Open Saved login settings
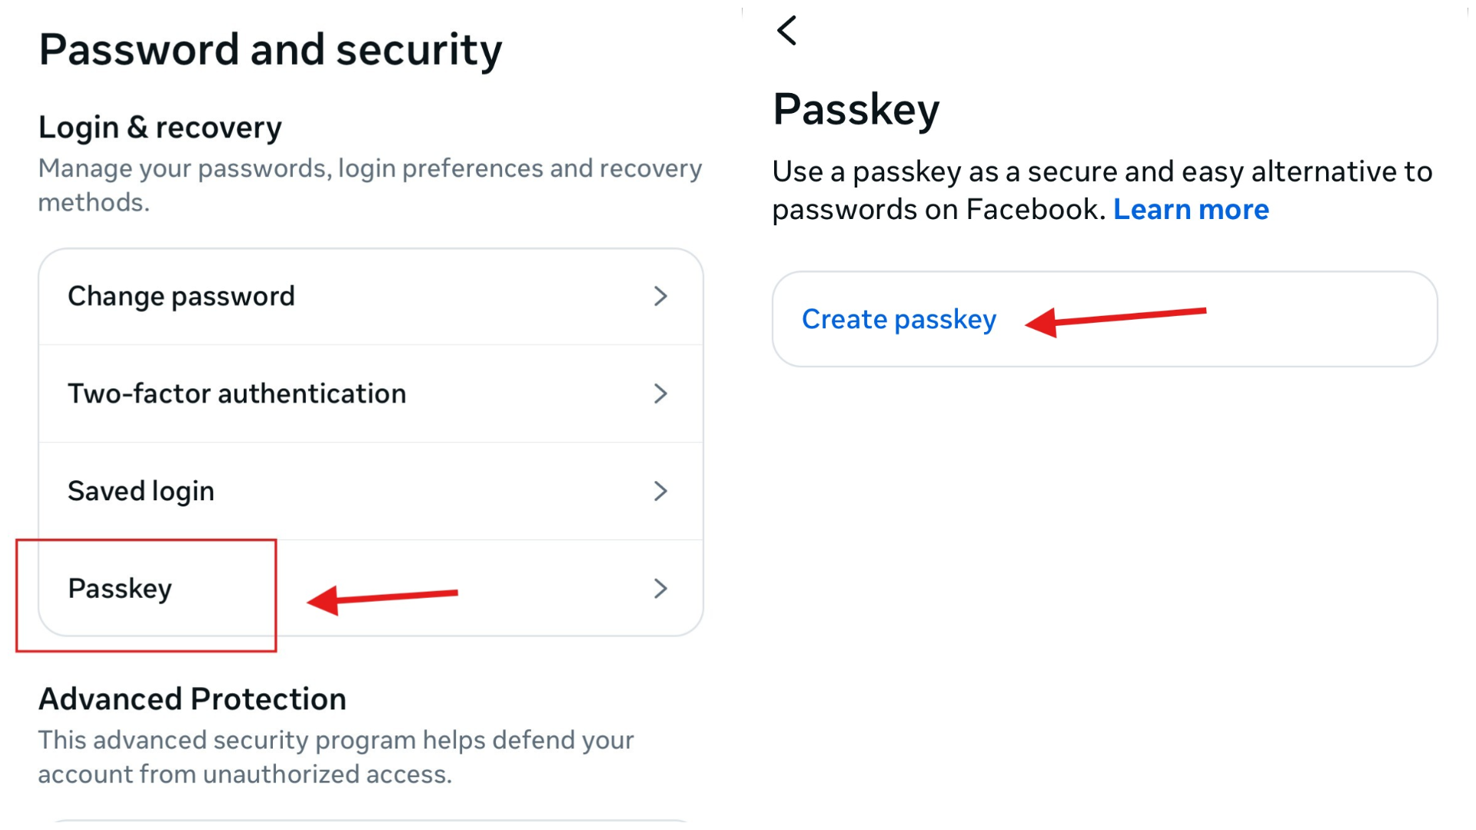Image resolution: width=1476 pixels, height=830 pixels. click(x=140, y=491)
